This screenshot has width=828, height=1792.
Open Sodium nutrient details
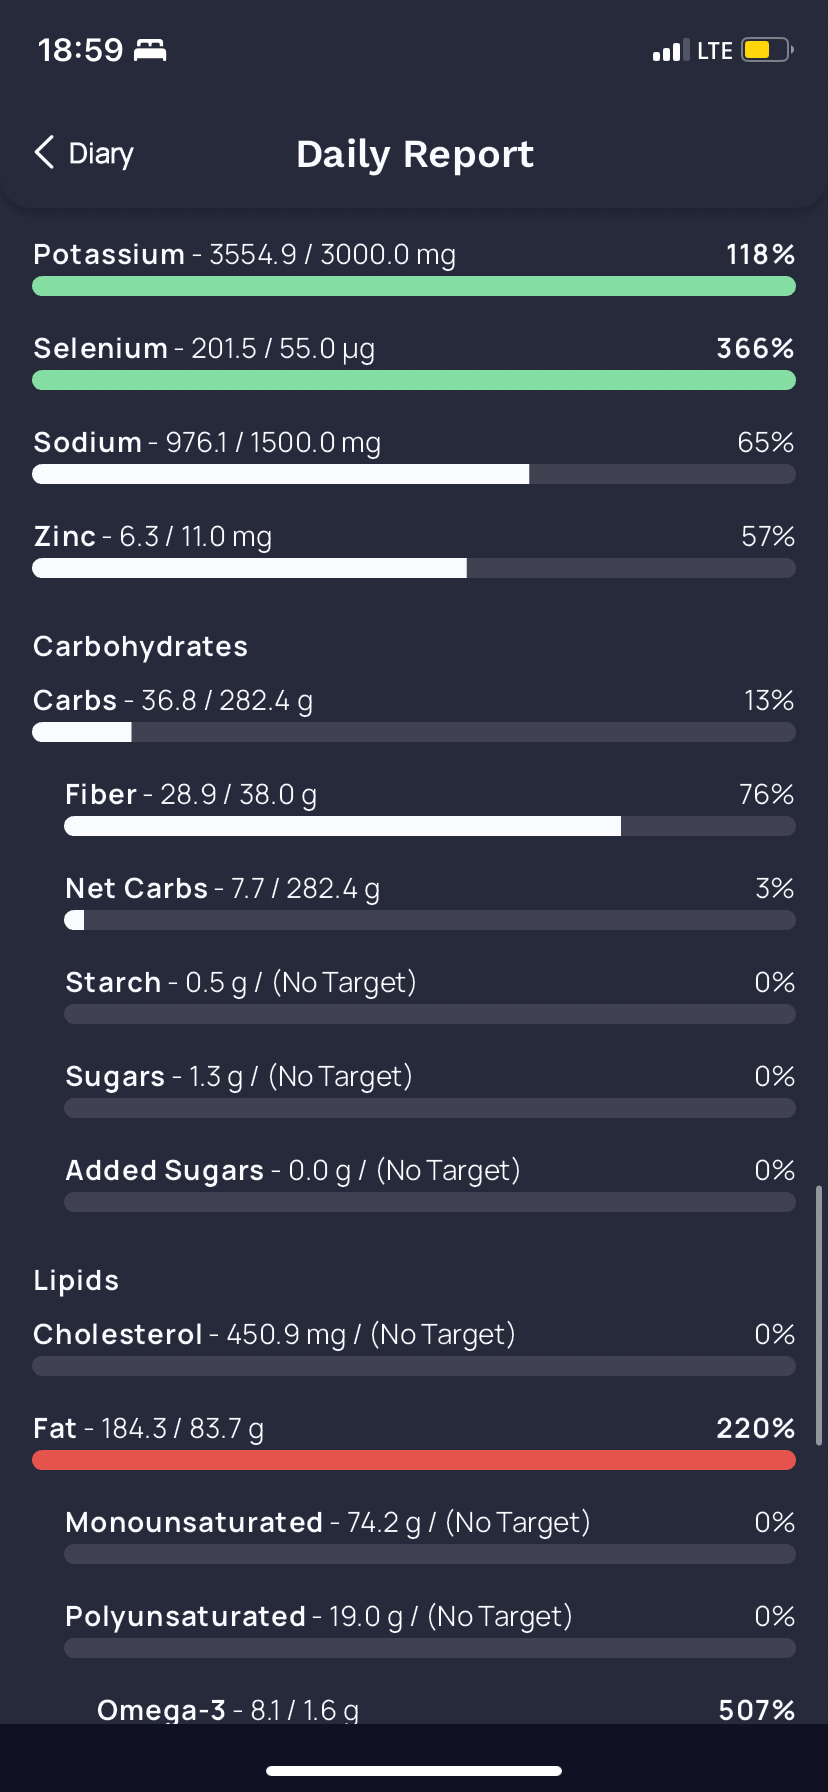tap(414, 456)
